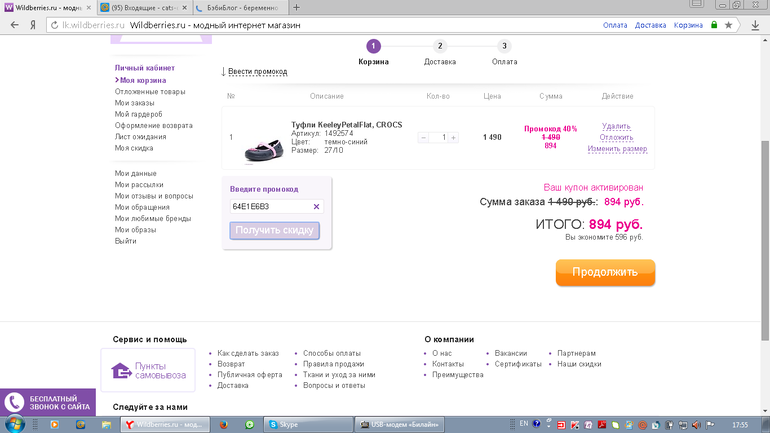Expand the Ввести промокод section
This screenshot has width=770, height=433.
[255, 72]
